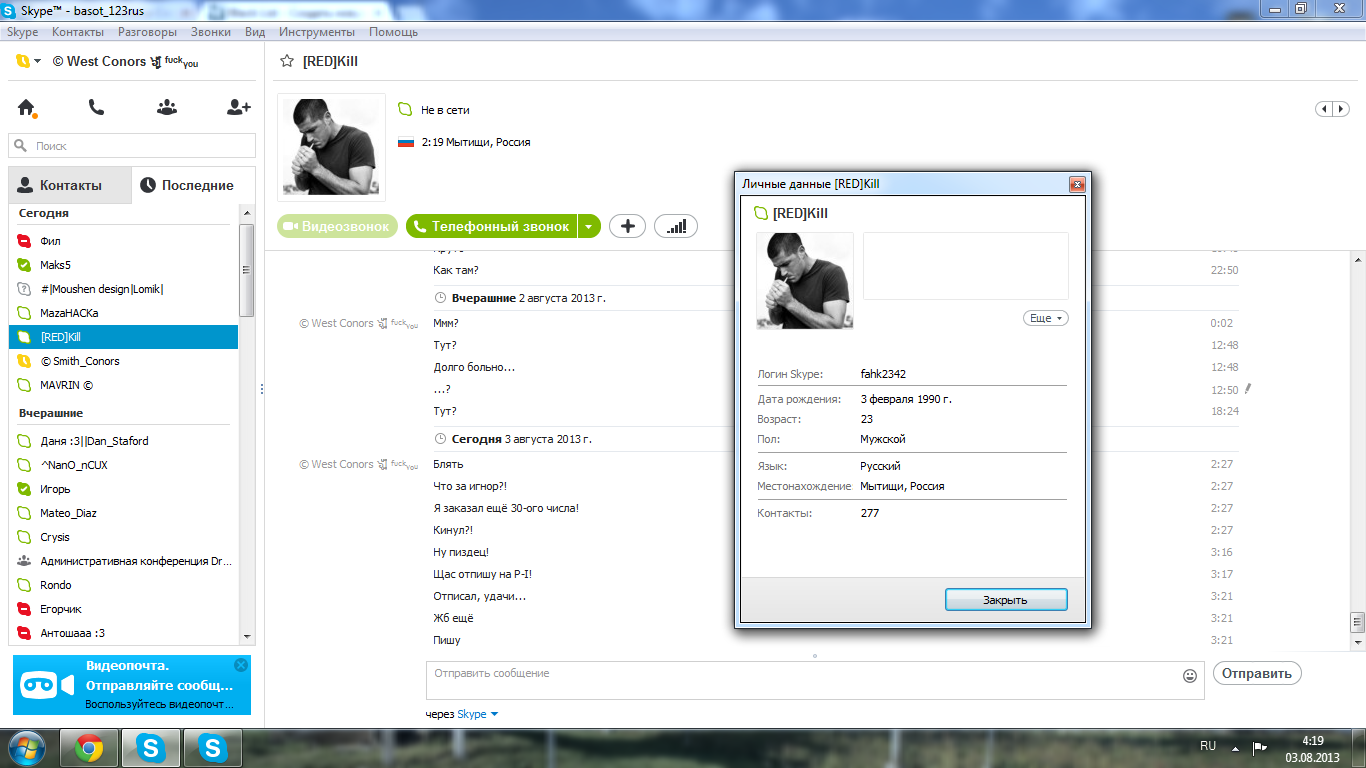Check call quality signal icon
This screenshot has width=1366, height=768.
pyautogui.click(x=676, y=227)
